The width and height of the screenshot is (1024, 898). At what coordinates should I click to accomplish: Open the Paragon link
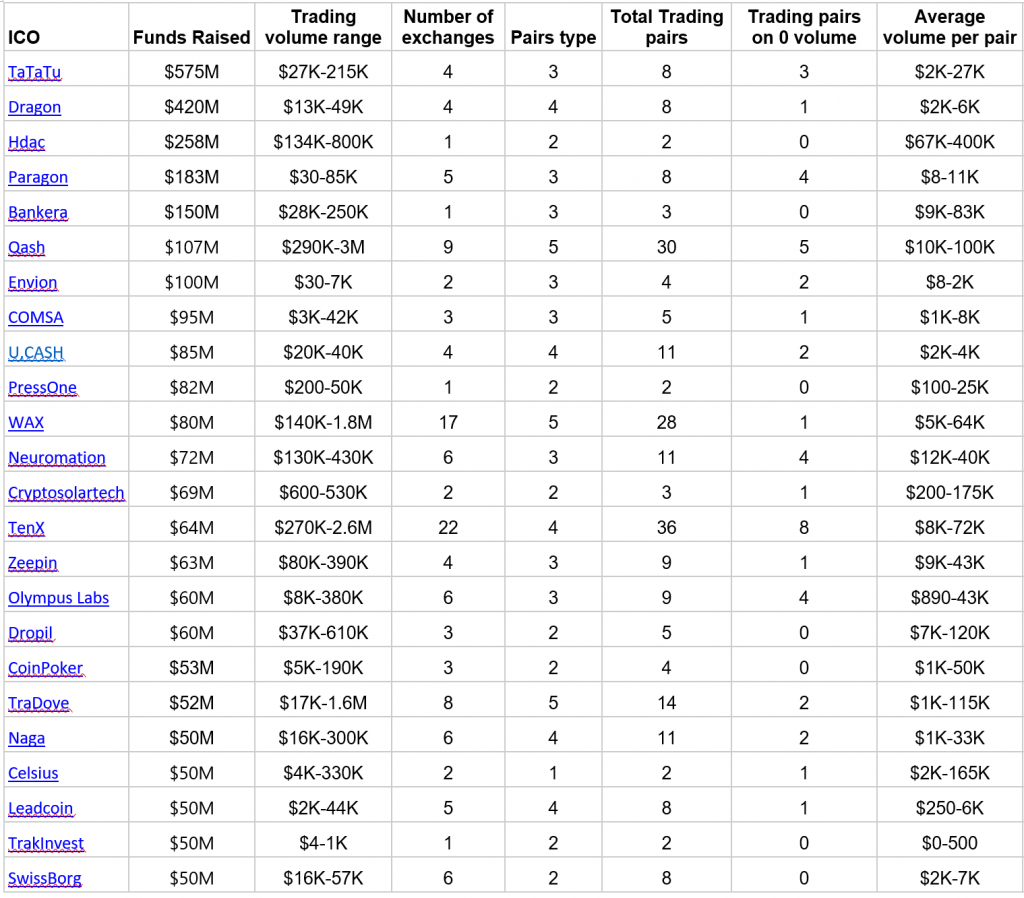pos(38,177)
